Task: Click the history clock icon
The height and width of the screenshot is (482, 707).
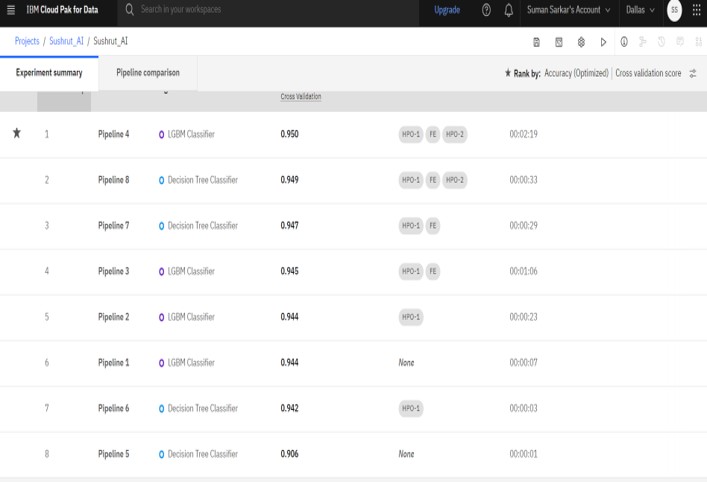Action: pyautogui.click(x=661, y=42)
